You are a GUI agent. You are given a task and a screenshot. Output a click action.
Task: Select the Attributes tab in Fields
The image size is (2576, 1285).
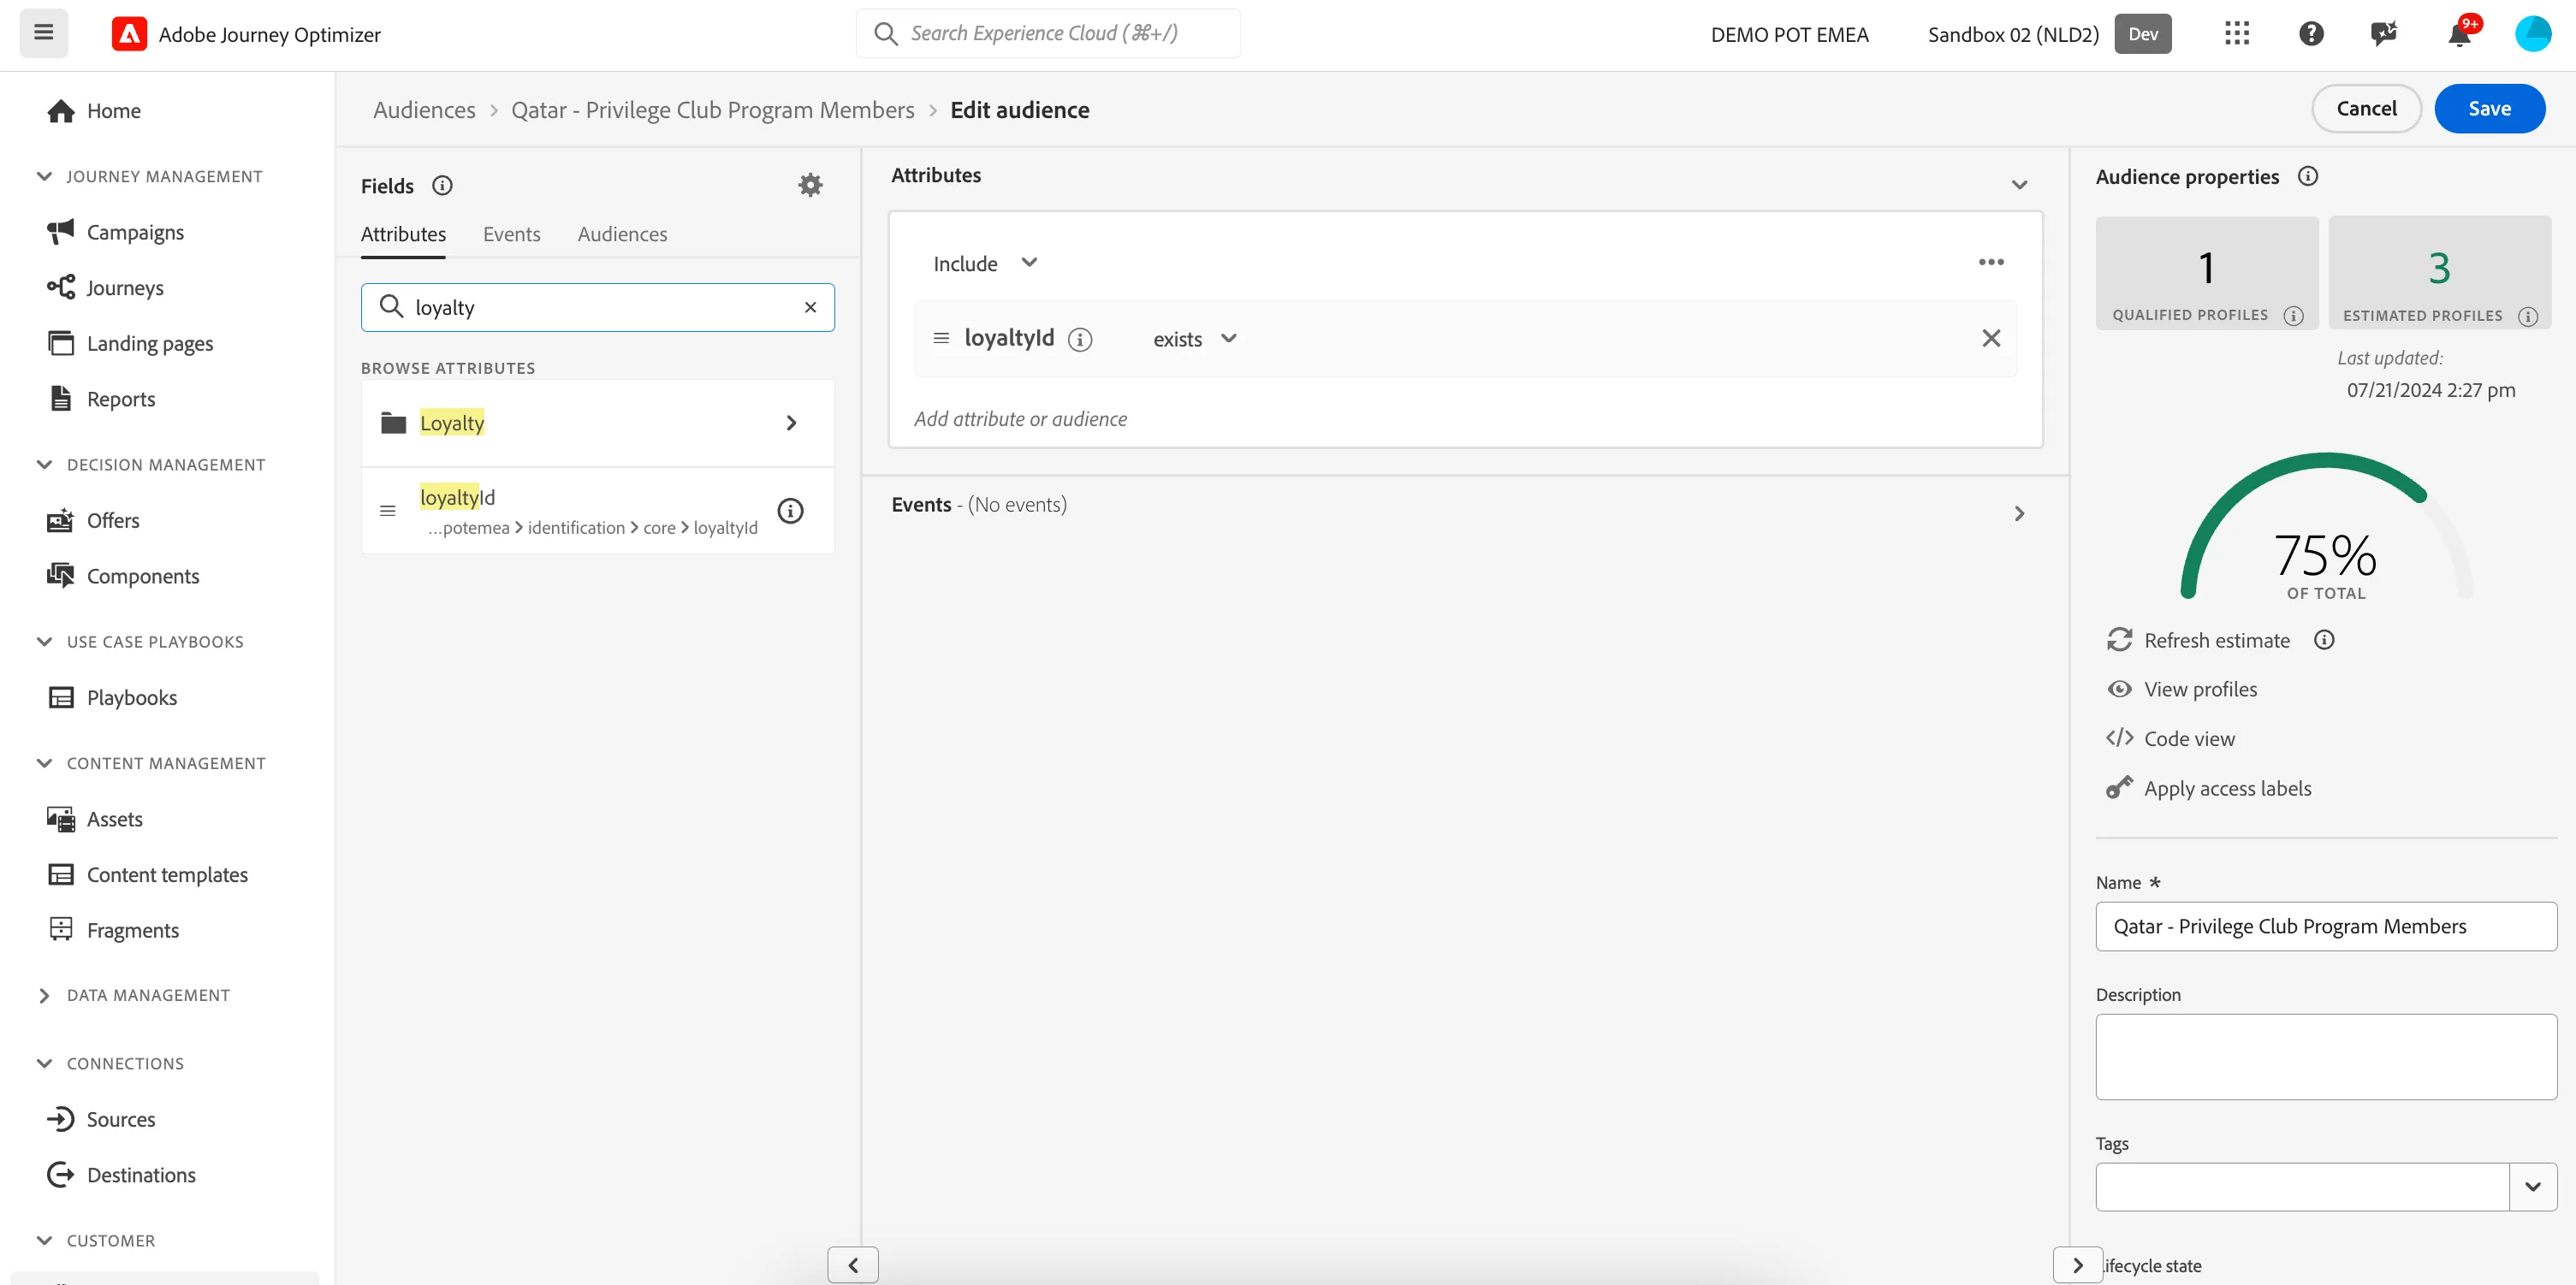coord(403,234)
